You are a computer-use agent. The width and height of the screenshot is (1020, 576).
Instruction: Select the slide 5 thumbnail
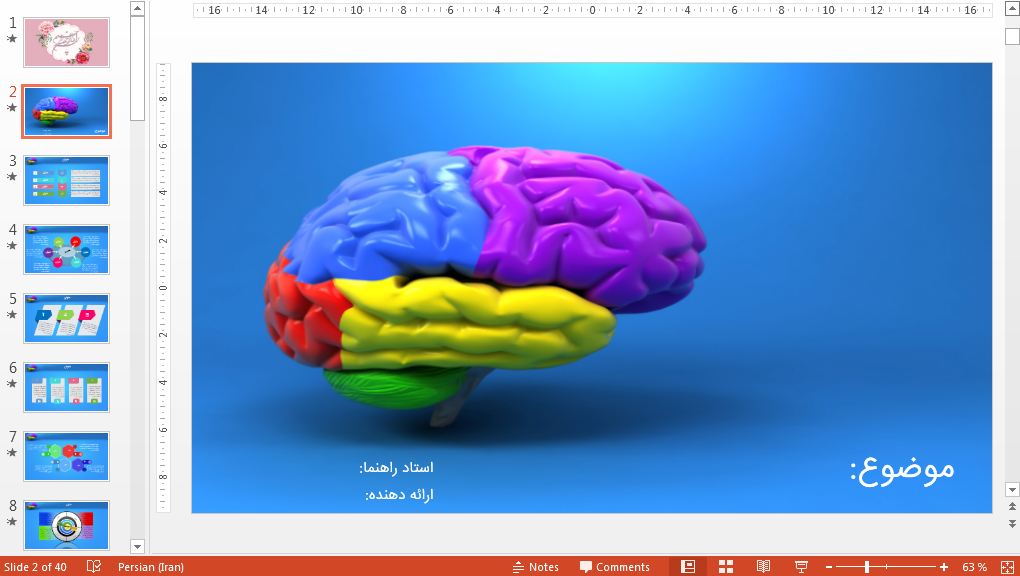[66, 318]
